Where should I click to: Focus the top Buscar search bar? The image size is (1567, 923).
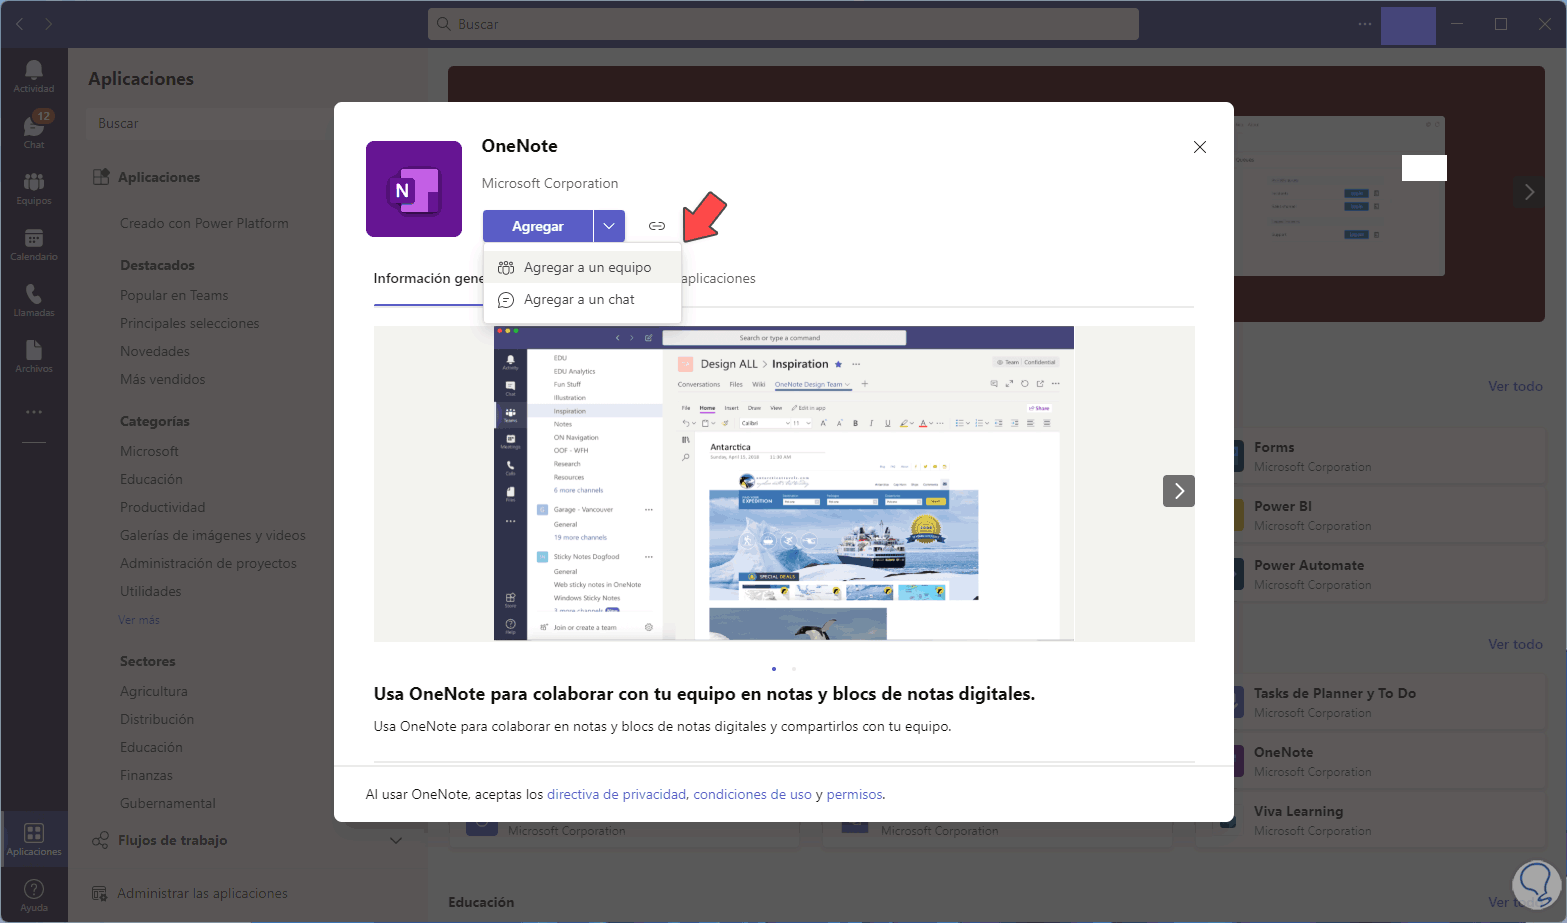click(x=783, y=24)
